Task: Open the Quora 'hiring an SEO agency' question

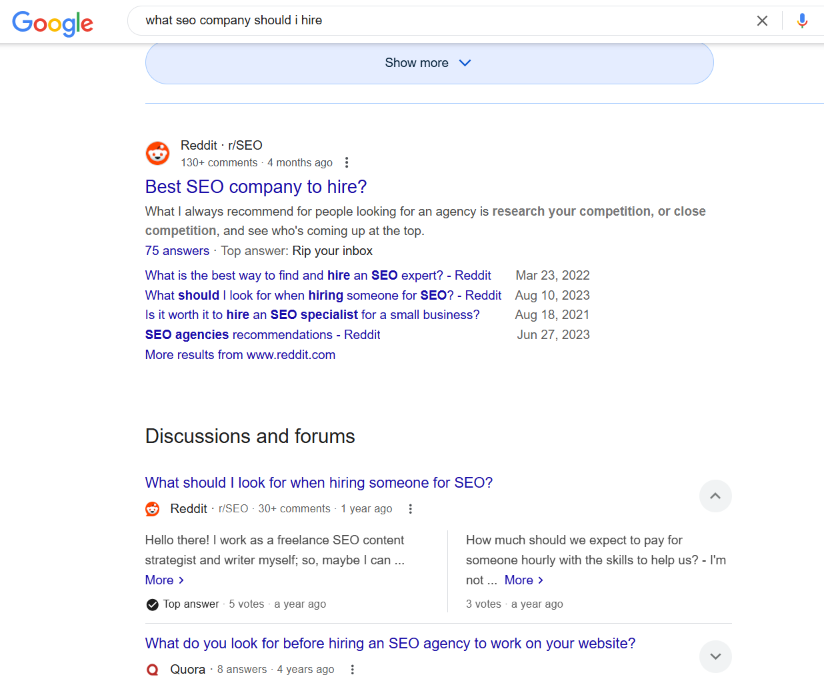Action: [x=390, y=644]
